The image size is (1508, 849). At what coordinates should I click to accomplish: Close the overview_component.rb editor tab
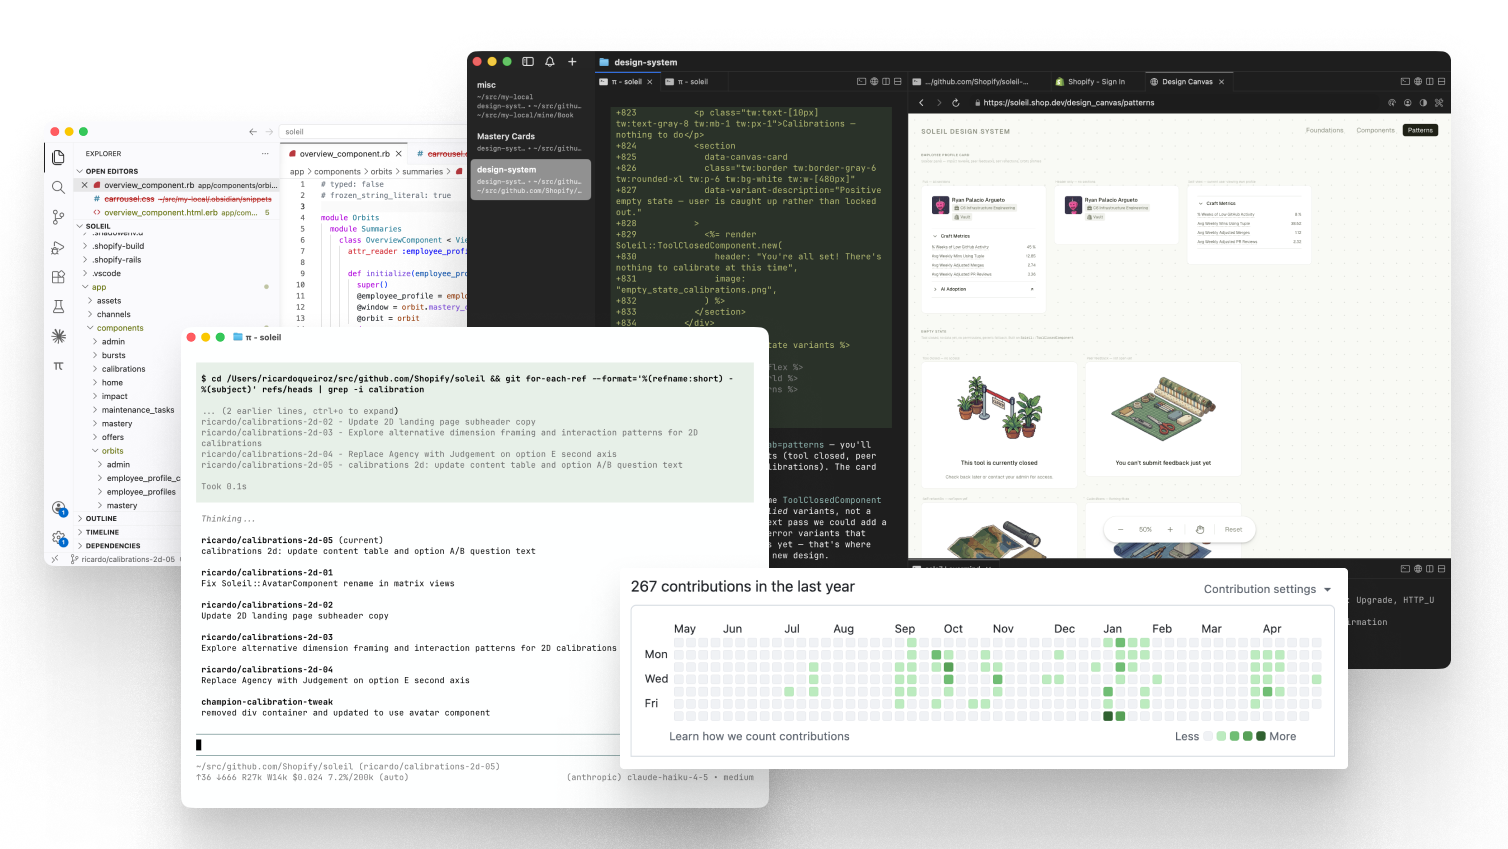pyautogui.click(x=399, y=154)
